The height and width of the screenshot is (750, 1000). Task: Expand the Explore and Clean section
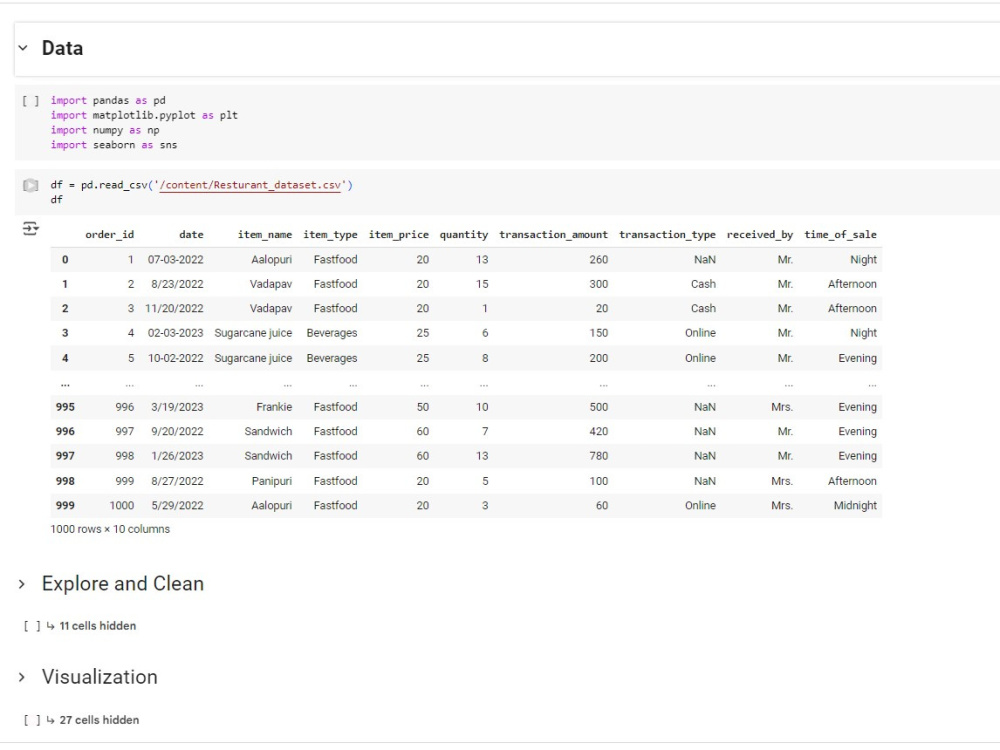click(x=23, y=583)
